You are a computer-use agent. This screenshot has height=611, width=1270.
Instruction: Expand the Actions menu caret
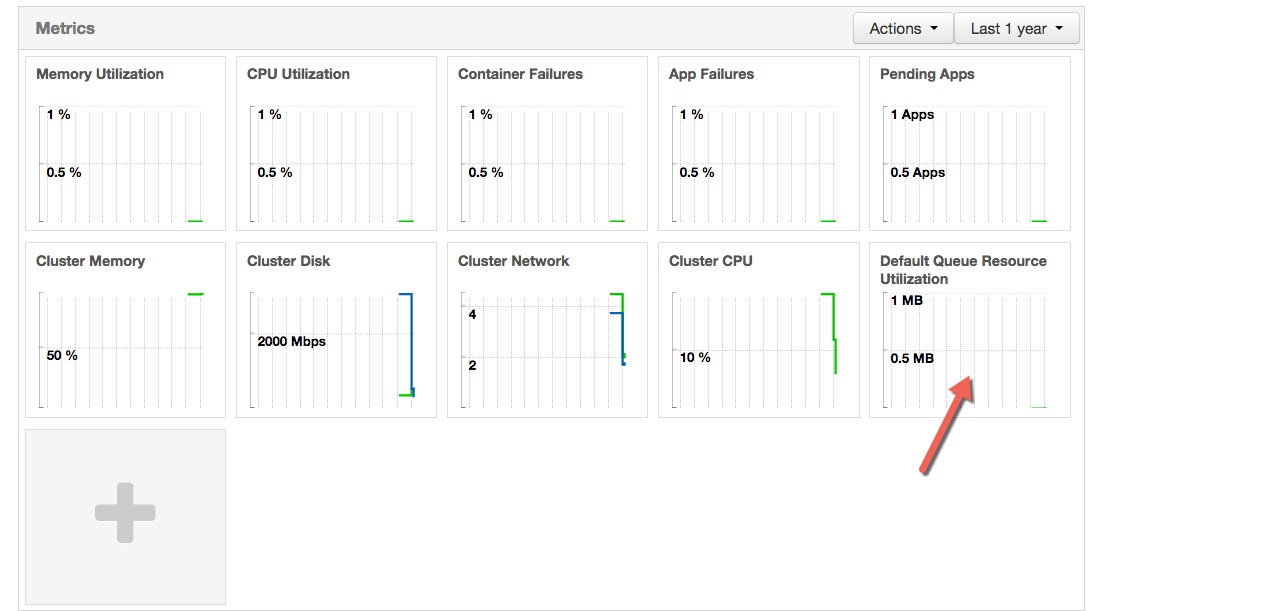click(937, 29)
